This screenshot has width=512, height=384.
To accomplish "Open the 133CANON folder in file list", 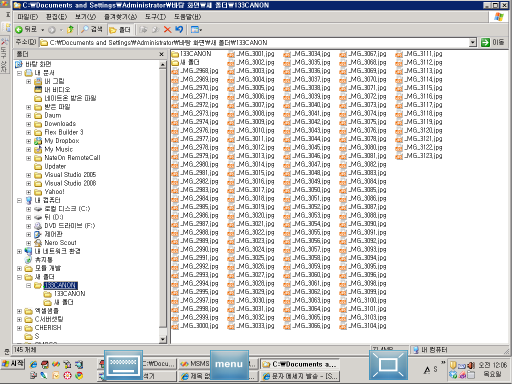I will coord(195,54).
